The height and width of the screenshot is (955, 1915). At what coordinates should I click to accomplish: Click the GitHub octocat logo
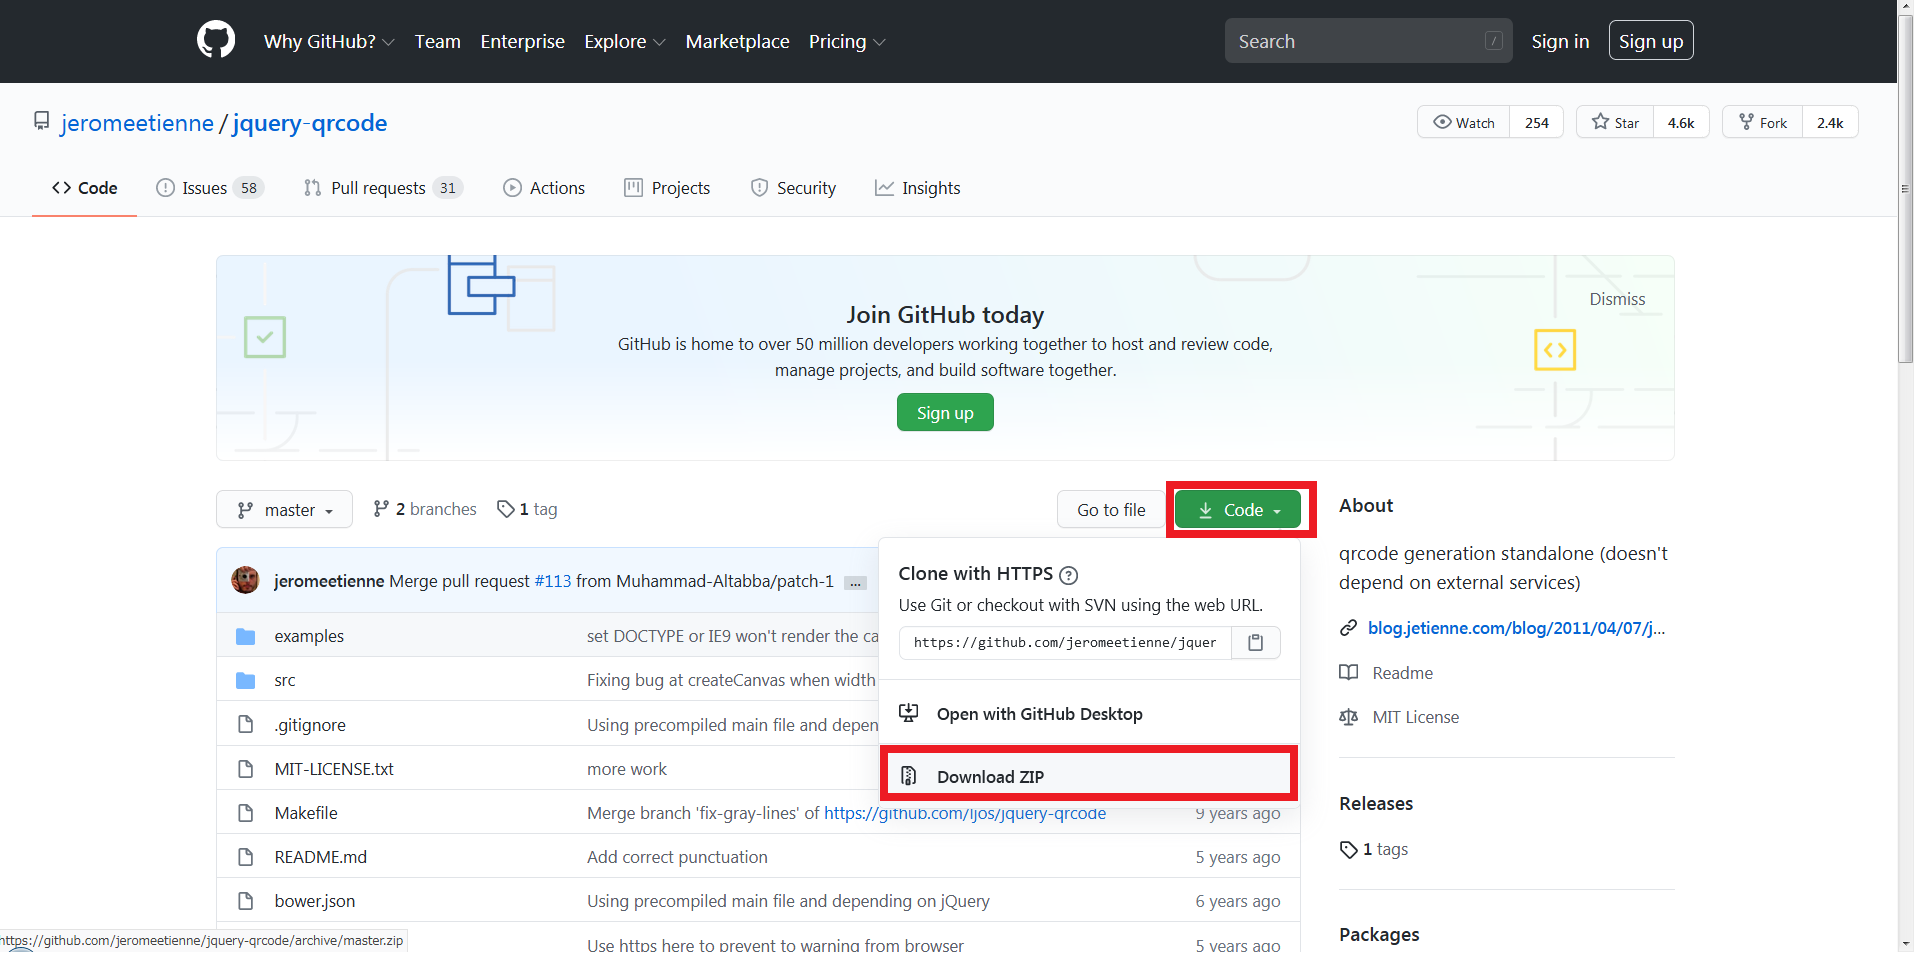point(216,40)
